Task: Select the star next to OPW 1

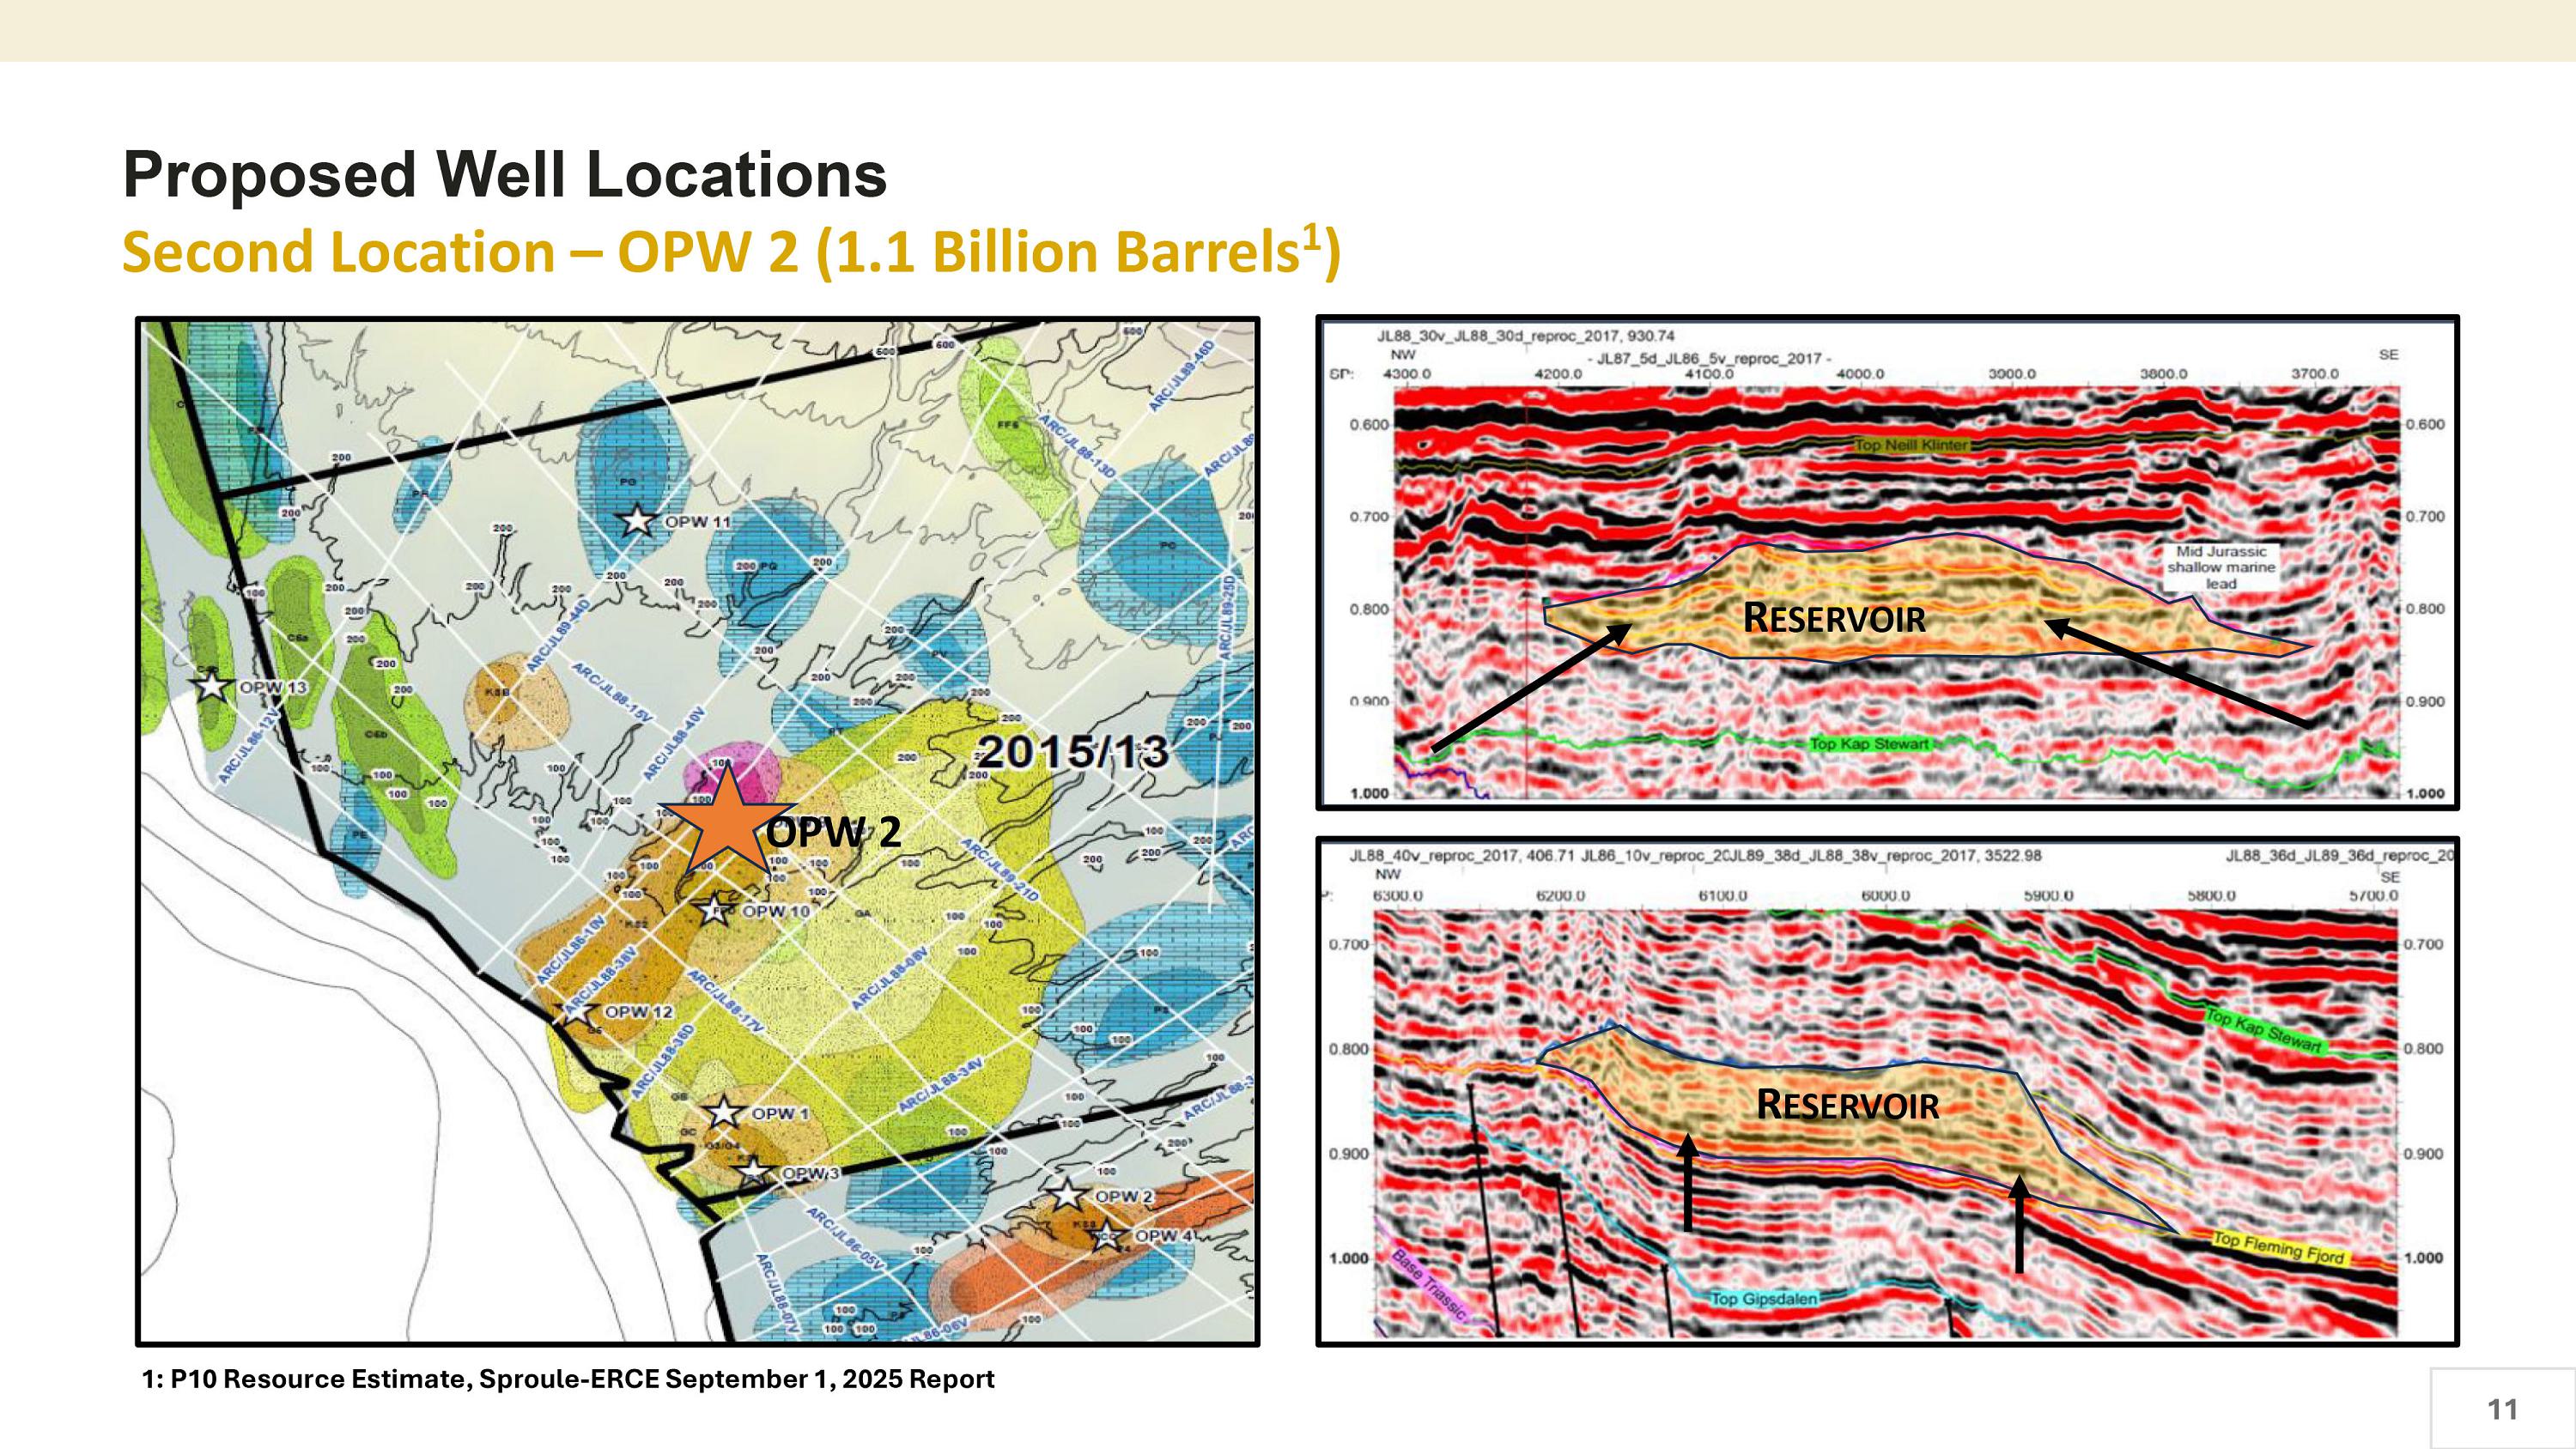Action: point(725,1113)
